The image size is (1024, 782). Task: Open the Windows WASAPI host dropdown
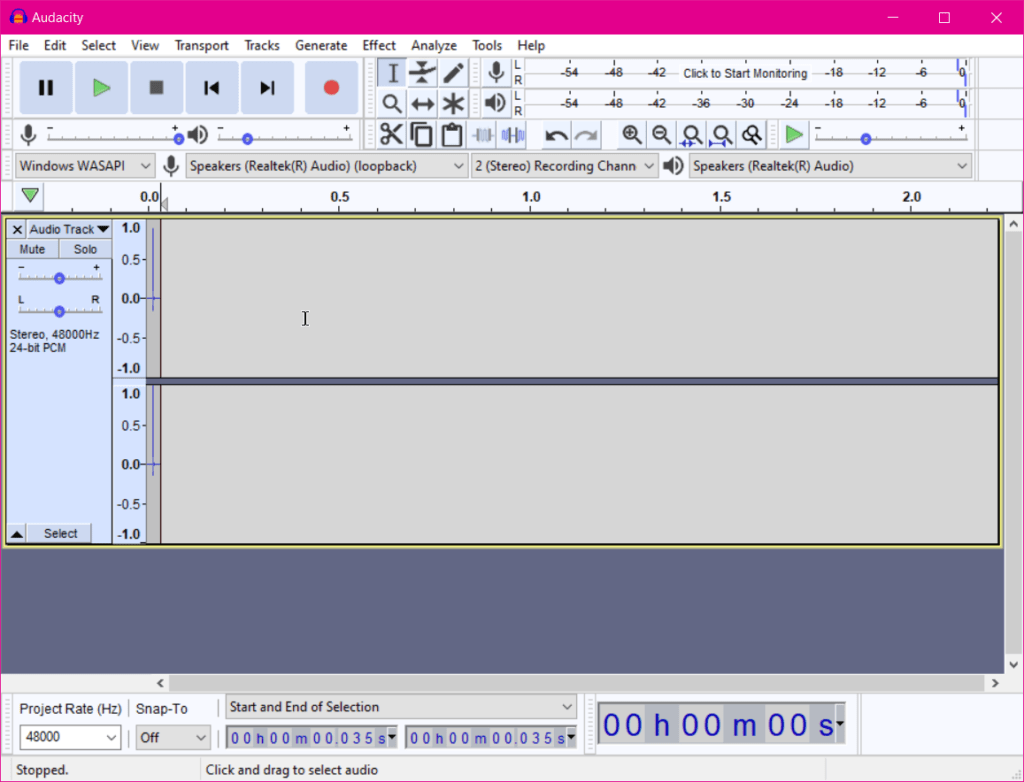[x=85, y=166]
